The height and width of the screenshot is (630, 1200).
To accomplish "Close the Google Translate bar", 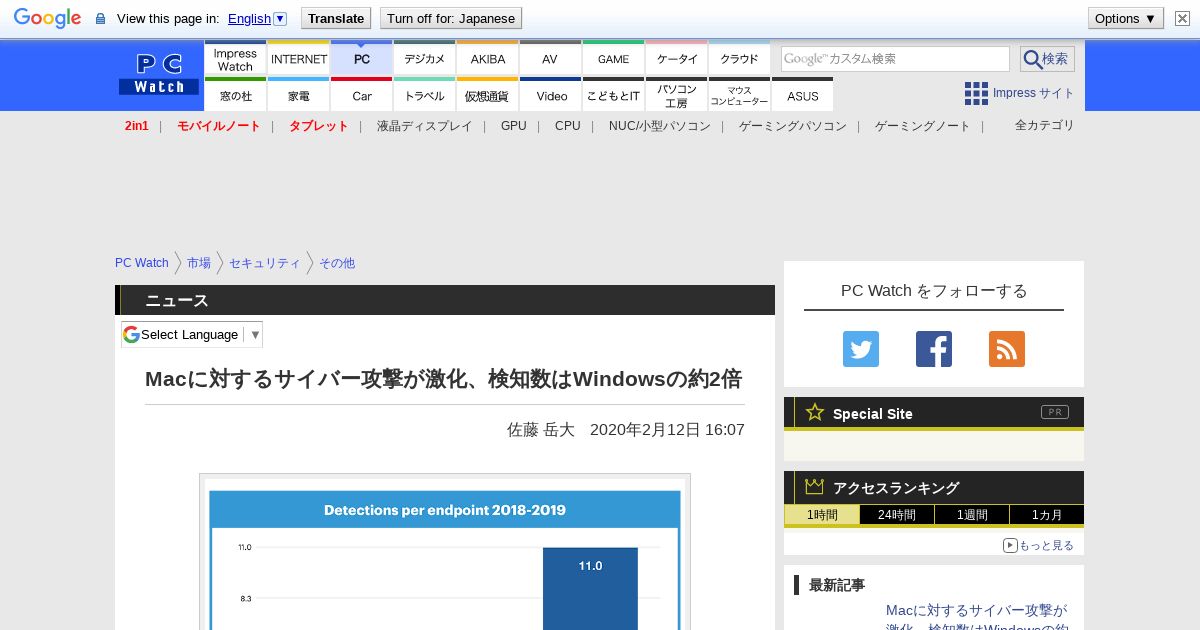I will point(1183,18).
